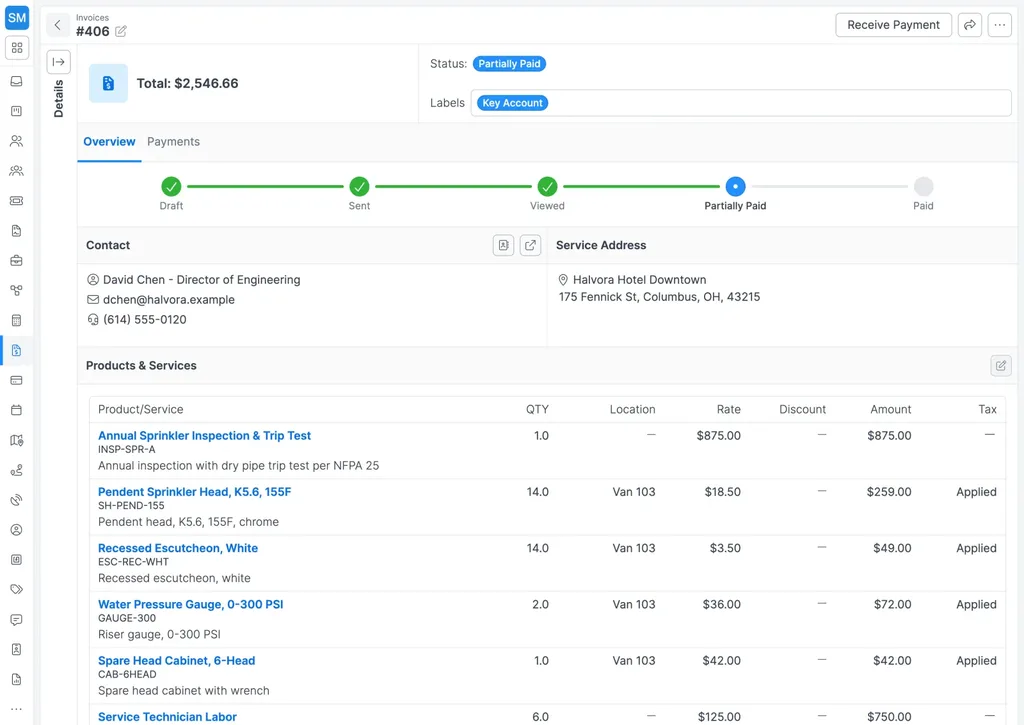Open the inbox tray sidebar icon
Image resolution: width=1024 pixels, height=725 pixels.
click(x=16, y=81)
